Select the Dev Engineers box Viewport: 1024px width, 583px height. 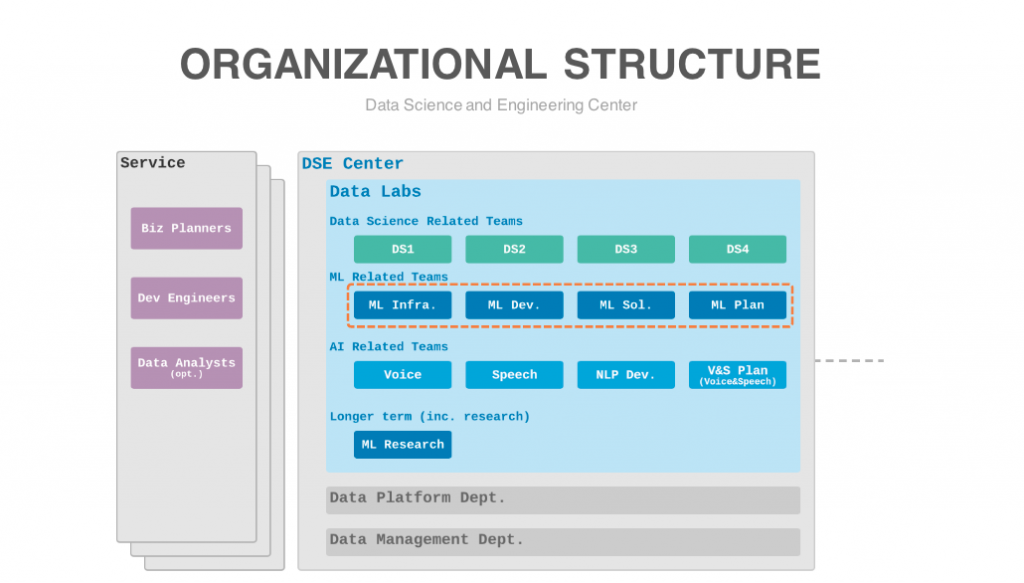186,298
